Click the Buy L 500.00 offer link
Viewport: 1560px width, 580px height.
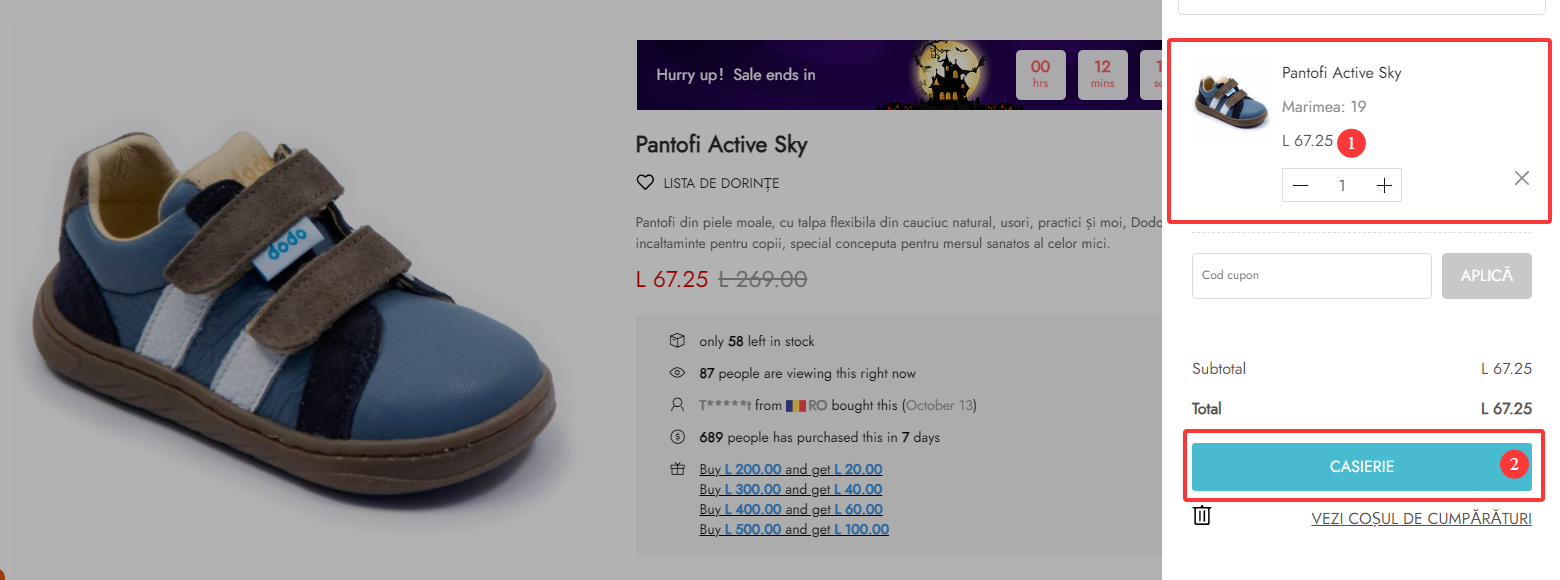pyautogui.click(x=794, y=529)
